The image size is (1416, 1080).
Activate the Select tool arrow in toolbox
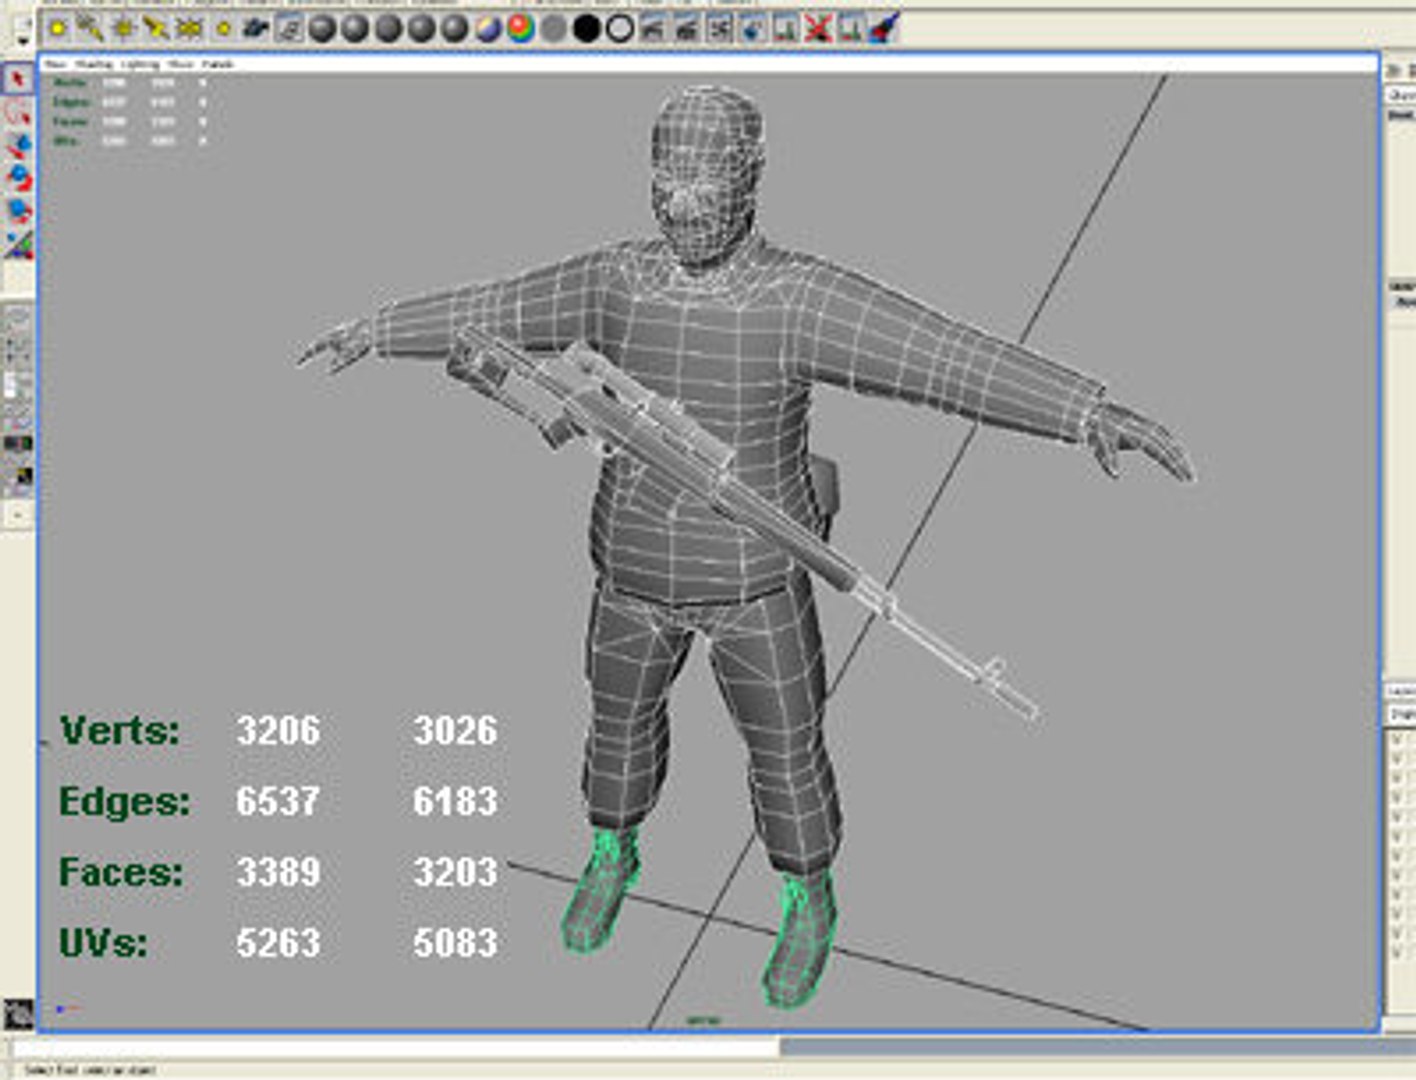coord(18,79)
